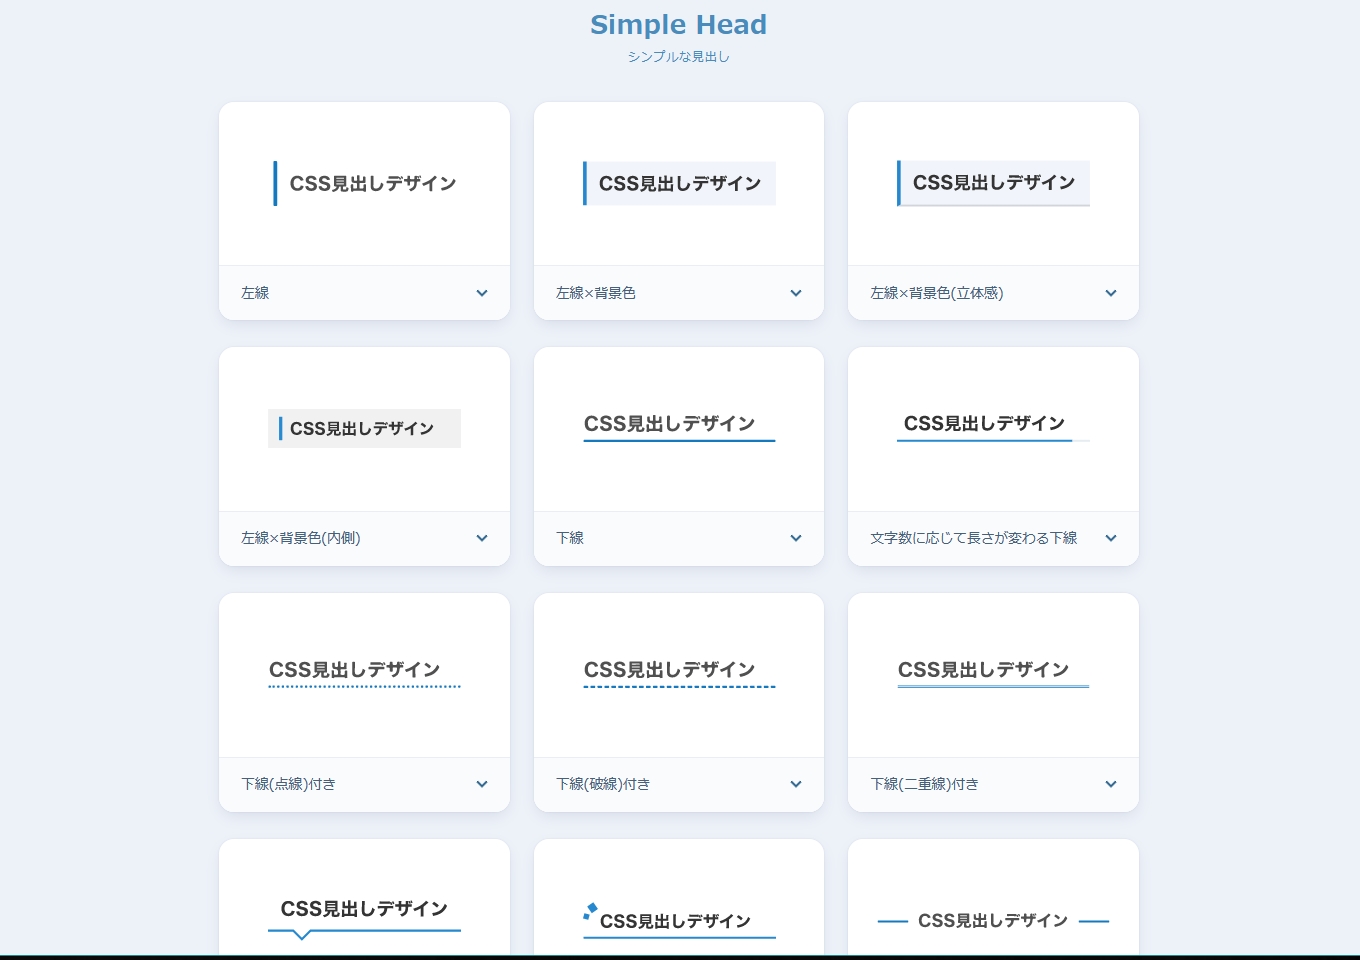Viewport: 1360px width, 960px height.
Task: Expand the 下線 card chevron
Action: (796, 538)
